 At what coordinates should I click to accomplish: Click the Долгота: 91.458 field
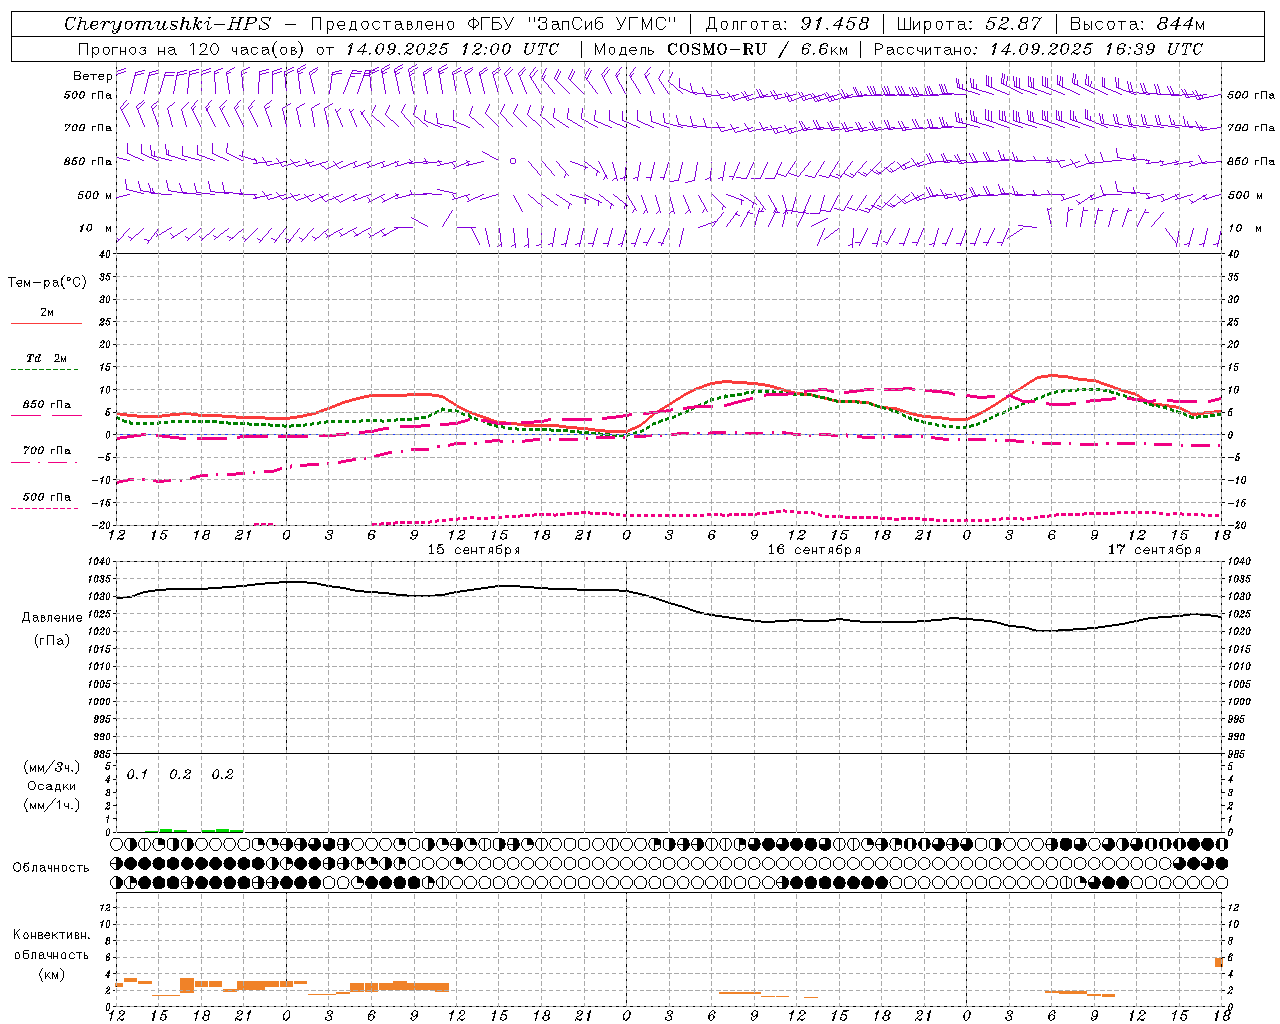coord(788,24)
